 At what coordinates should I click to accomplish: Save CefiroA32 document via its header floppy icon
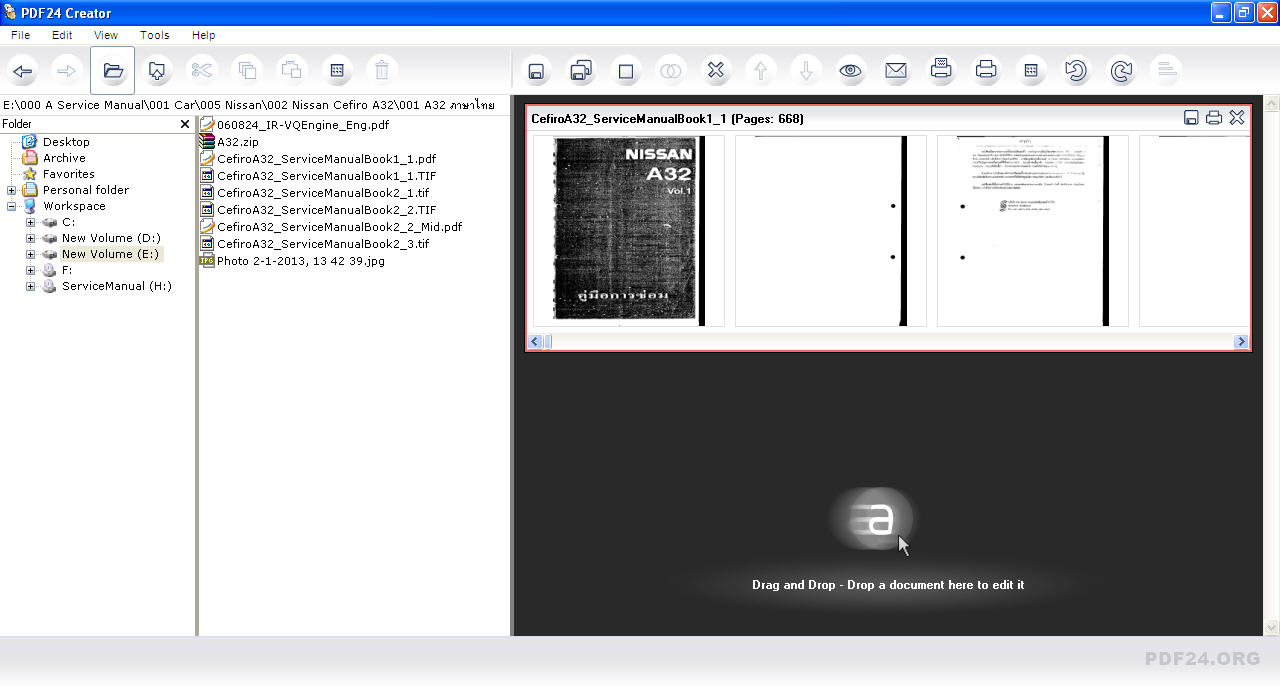click(x=1191, y=118)
